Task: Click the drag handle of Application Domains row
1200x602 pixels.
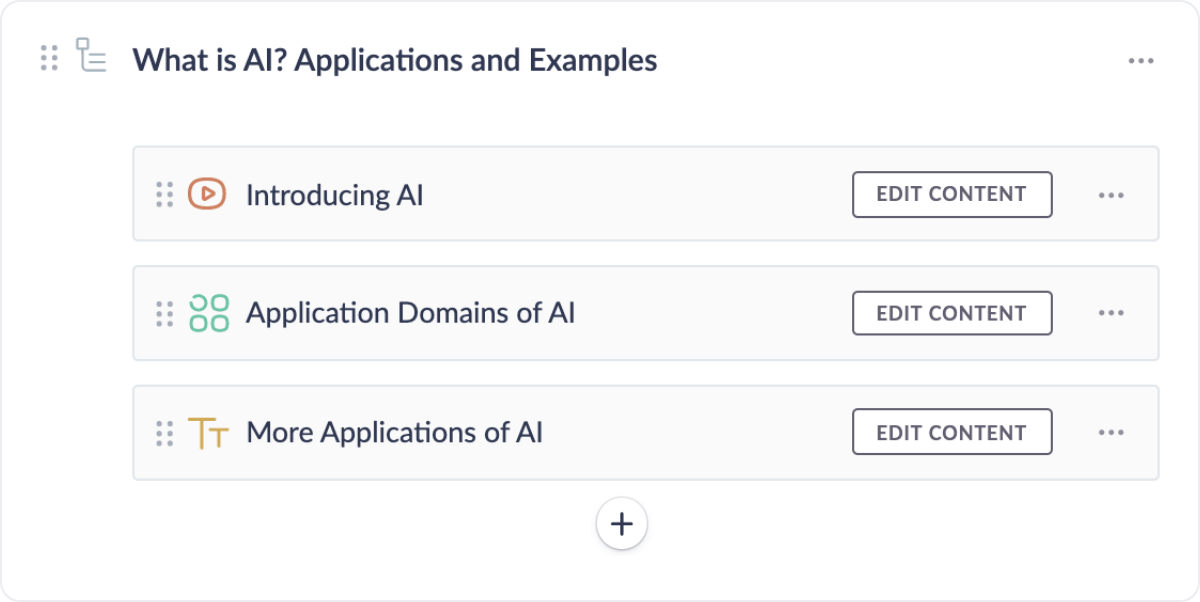Action: tap(165, 314)
